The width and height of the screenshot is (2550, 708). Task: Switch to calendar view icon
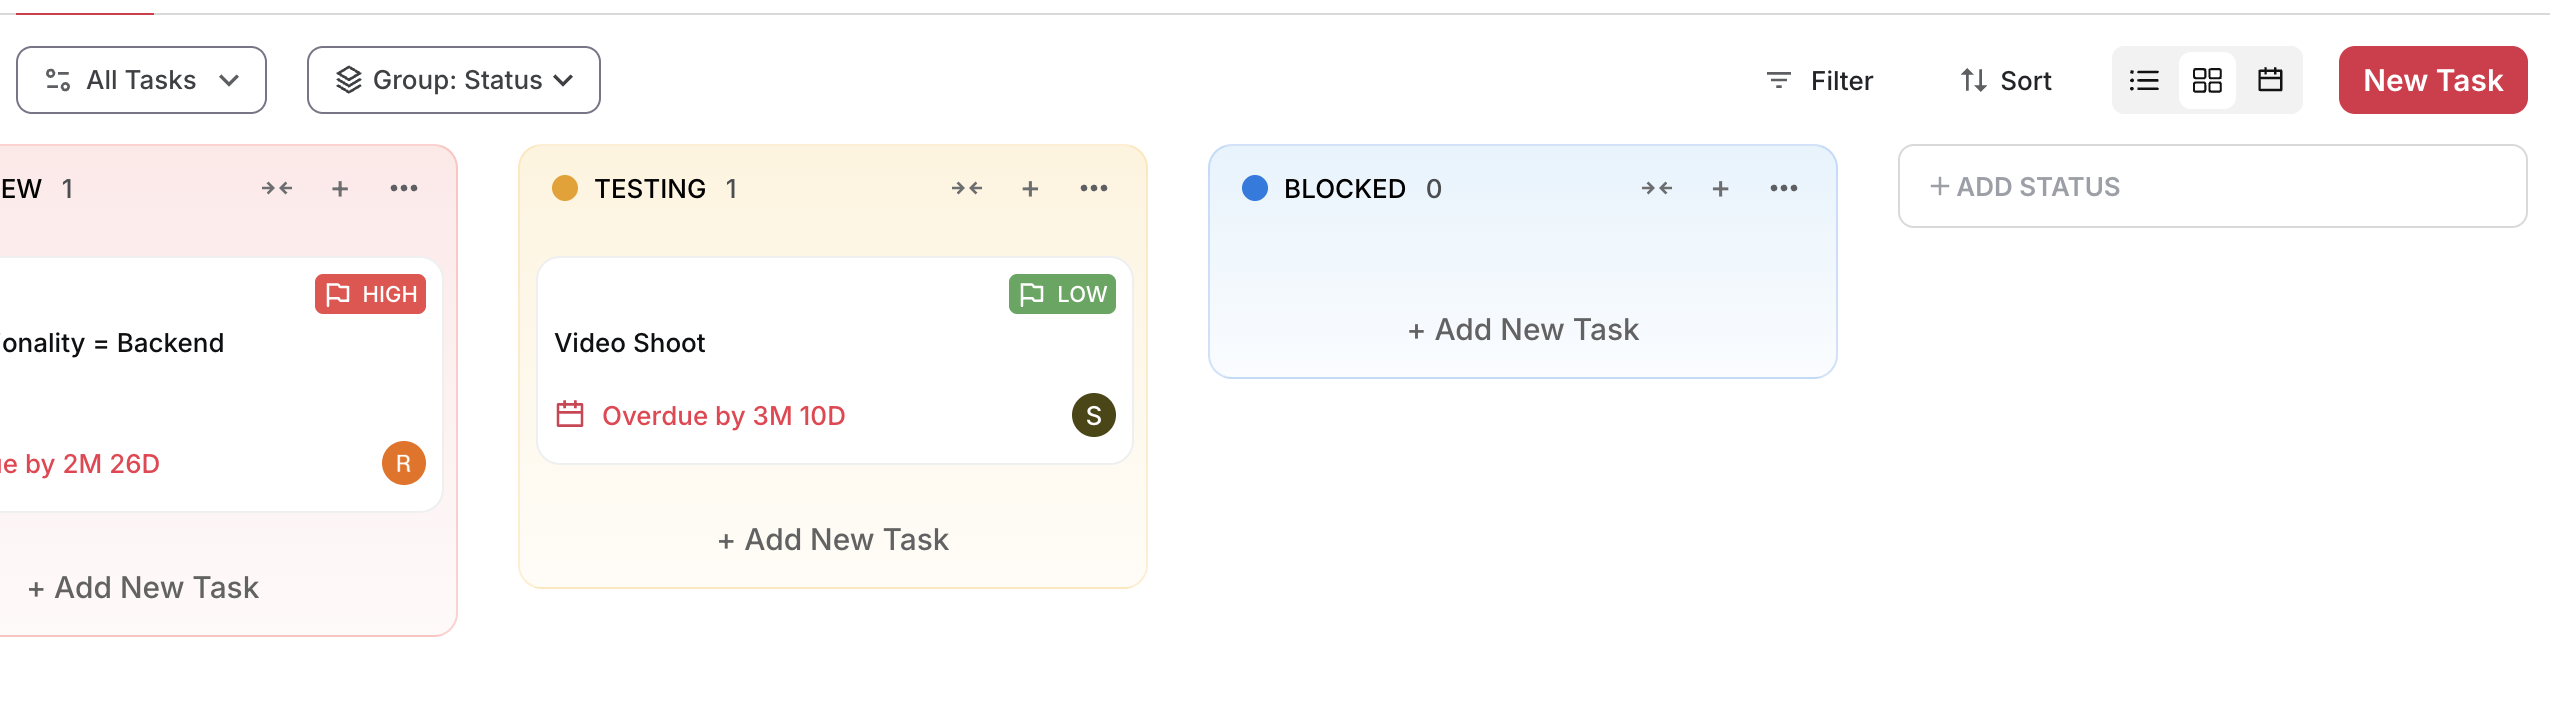click(x=2270, y=80)
